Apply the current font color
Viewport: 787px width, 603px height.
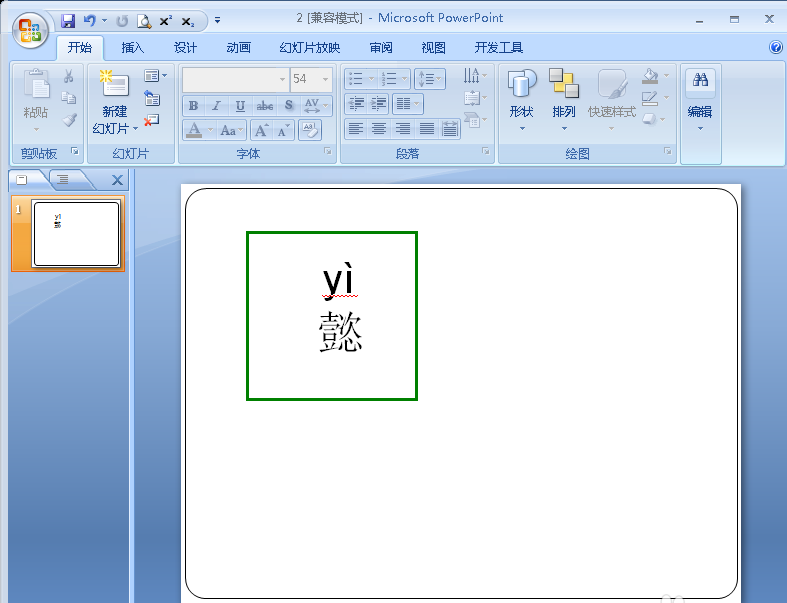194,131
